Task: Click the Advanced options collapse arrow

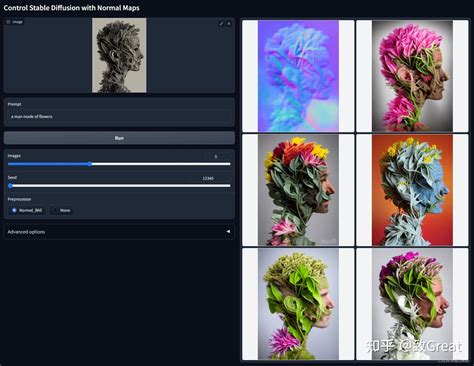Action: click(x=228, y=231)
